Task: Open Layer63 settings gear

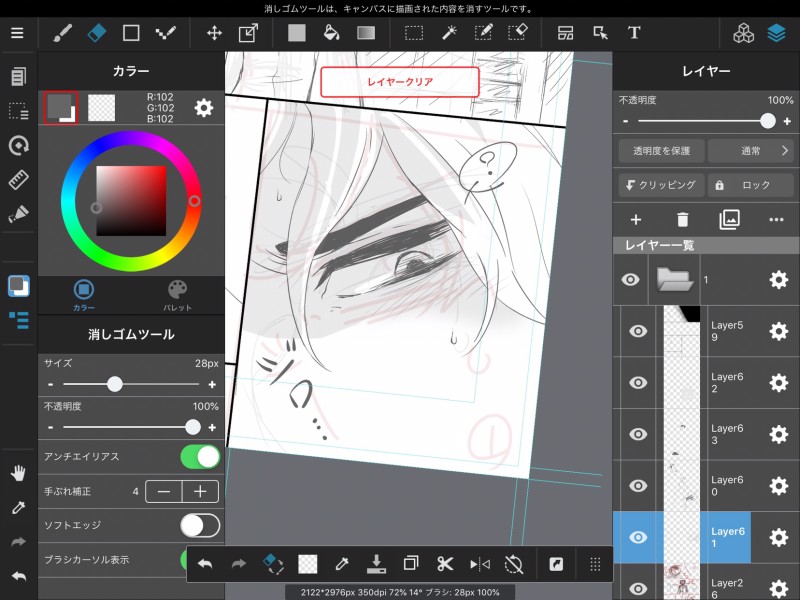Action: coord(779,434)
